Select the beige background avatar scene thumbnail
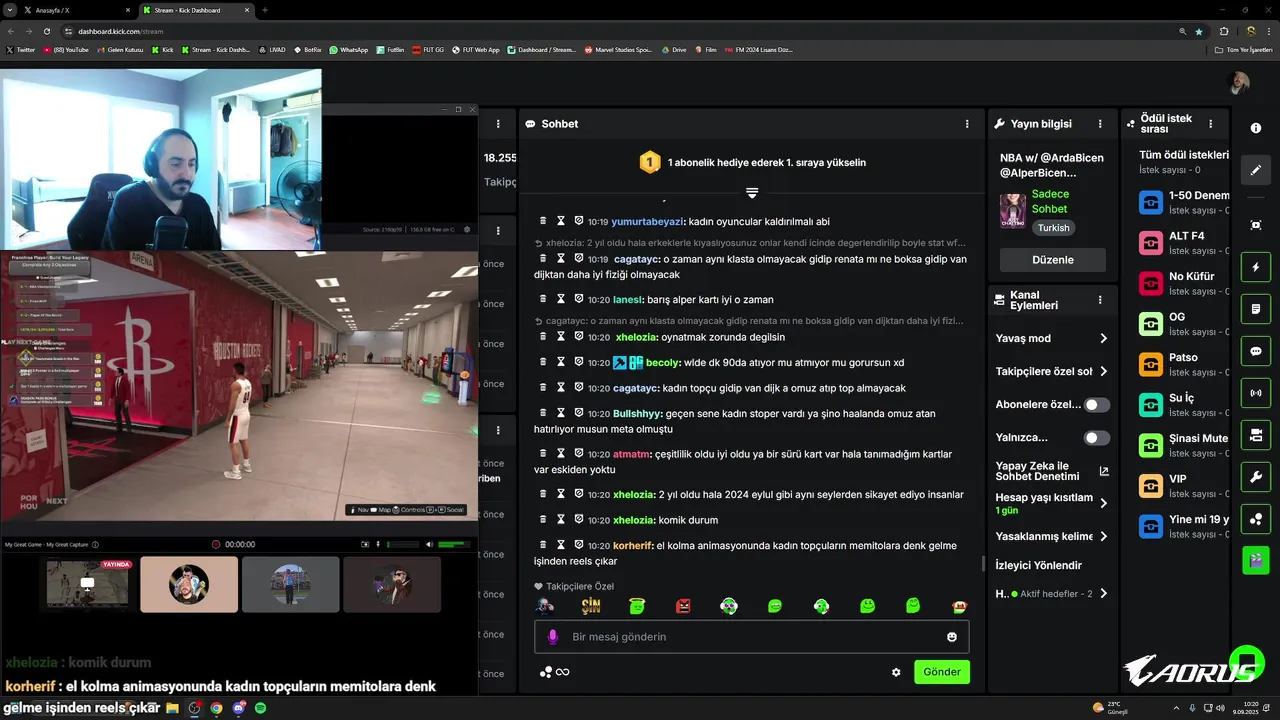 [x=189, y=584]
